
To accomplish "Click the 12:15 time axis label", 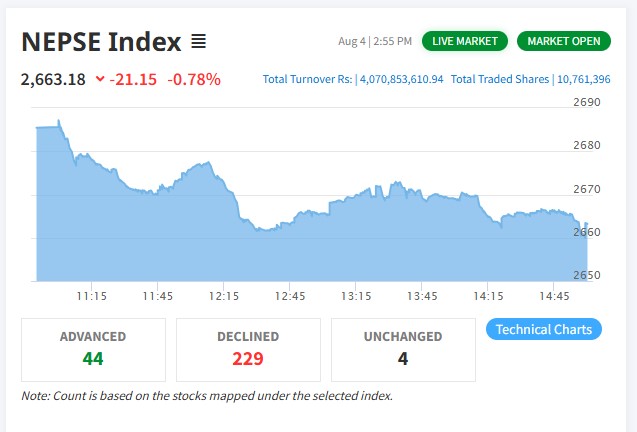I will (x=224, y=296).
